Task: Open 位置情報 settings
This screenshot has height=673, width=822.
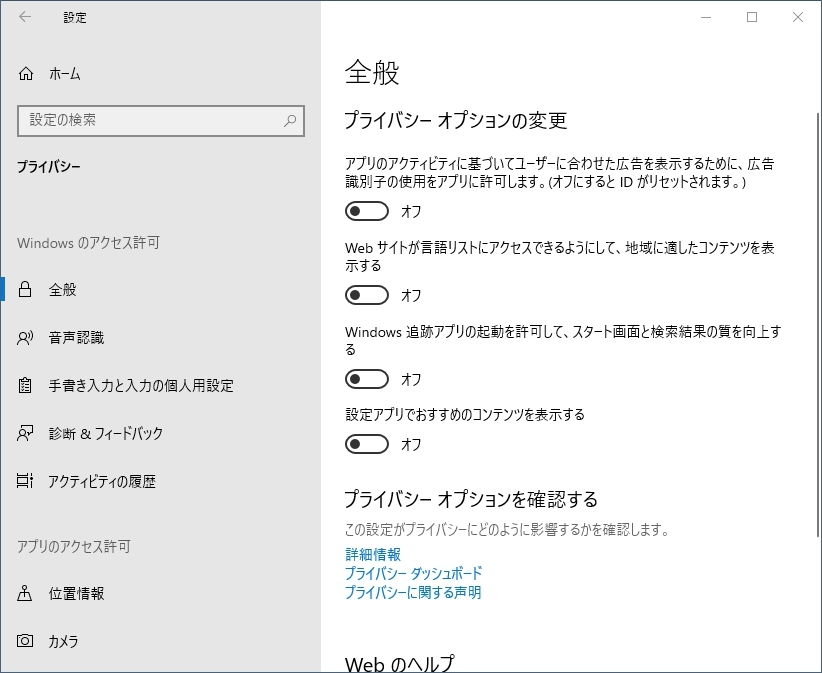Action: 160,593
